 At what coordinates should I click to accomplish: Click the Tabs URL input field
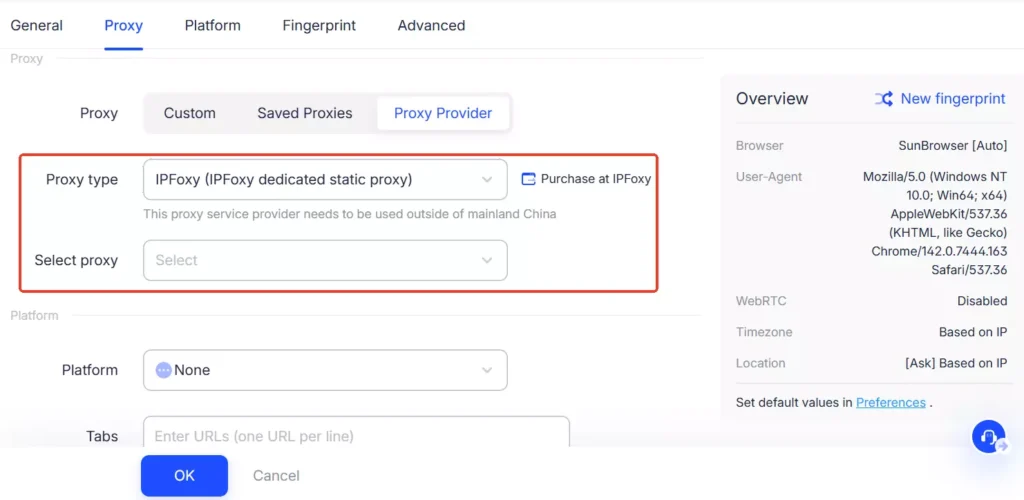coord(356,436)
